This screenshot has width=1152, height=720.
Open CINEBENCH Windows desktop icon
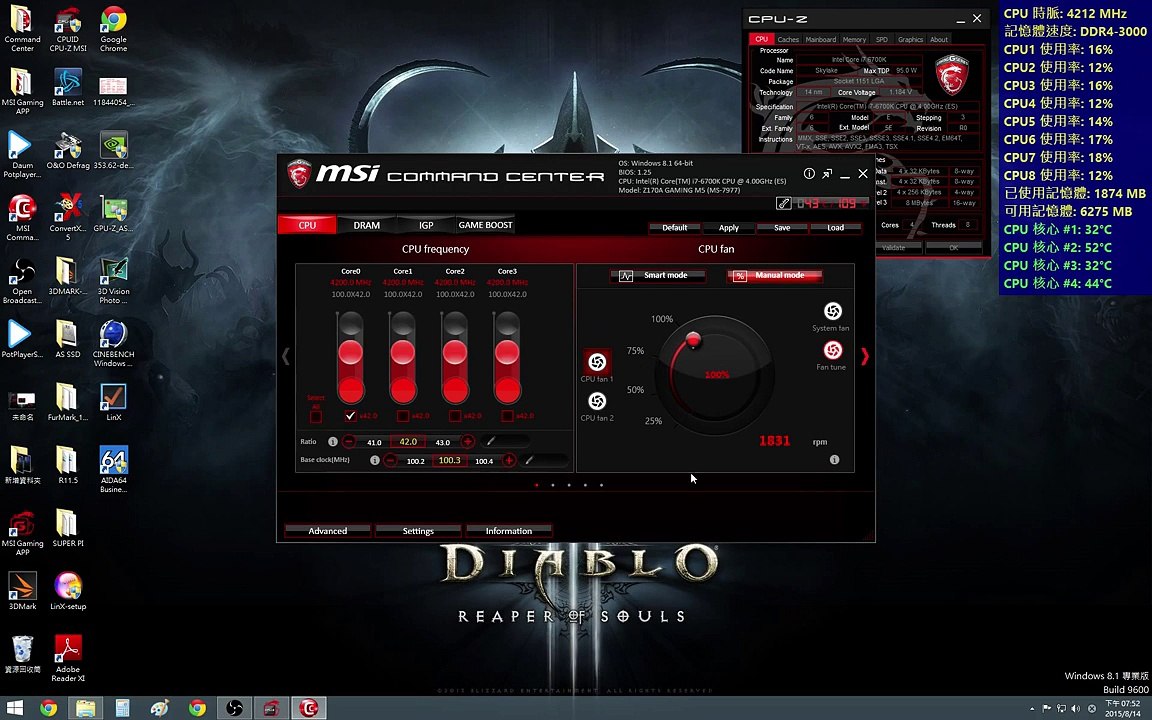pyautogui.click(x=113, y=344)
